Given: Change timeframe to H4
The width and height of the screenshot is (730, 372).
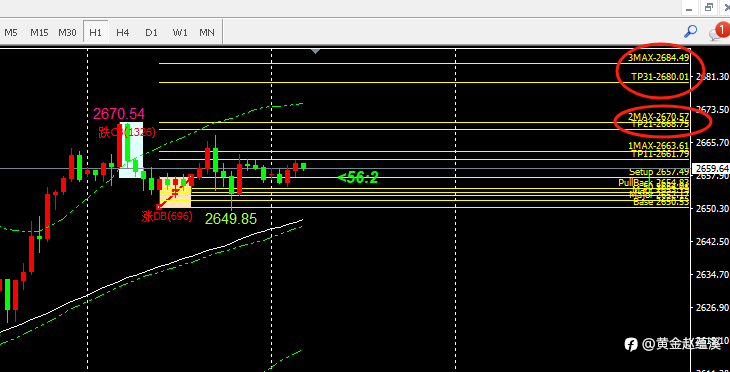Looking at the screenshot, I should click(122, 32).
